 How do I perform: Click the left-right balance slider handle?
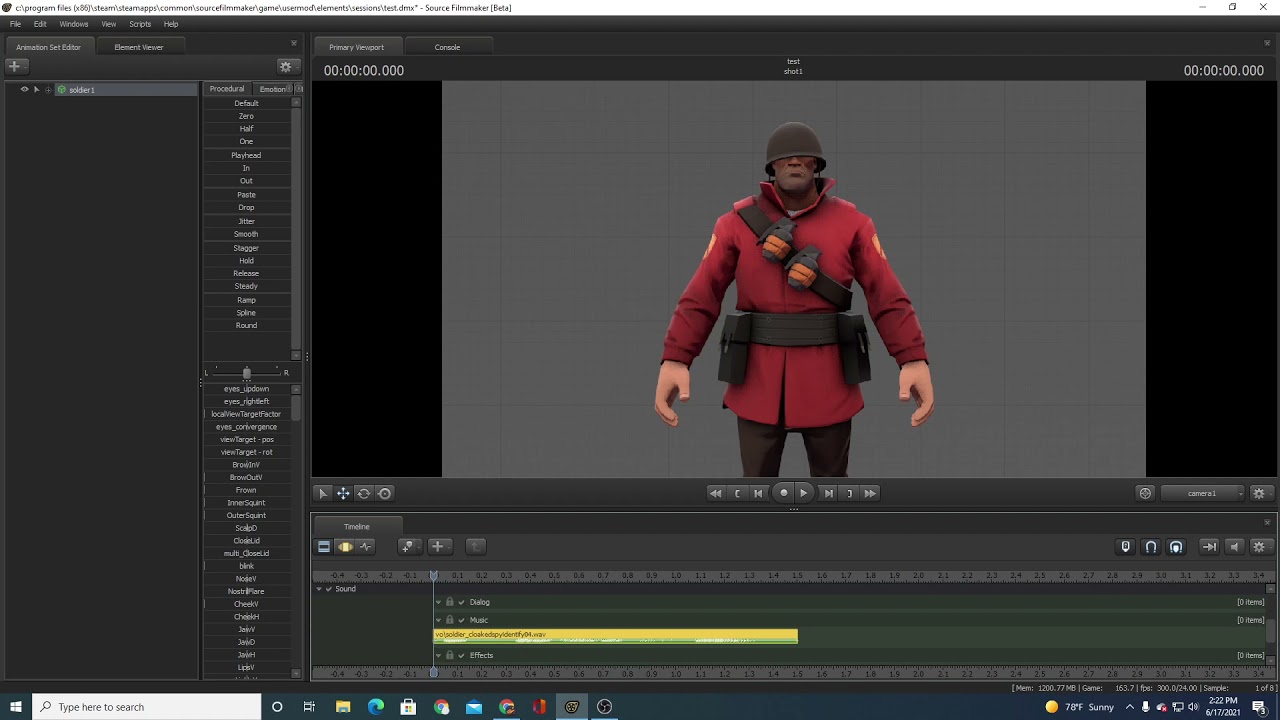point(246,373)
